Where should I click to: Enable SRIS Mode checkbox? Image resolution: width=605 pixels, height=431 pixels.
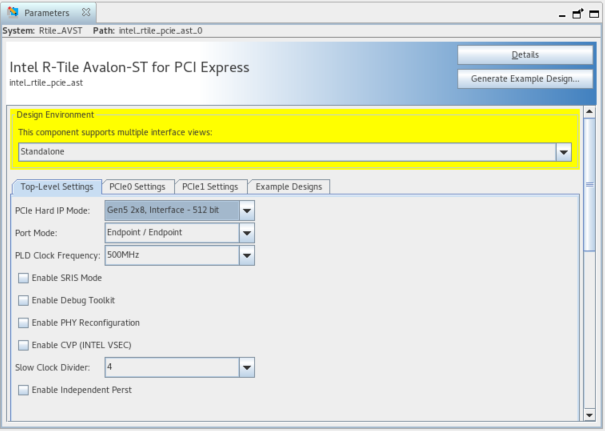click(x=24, y=278)
